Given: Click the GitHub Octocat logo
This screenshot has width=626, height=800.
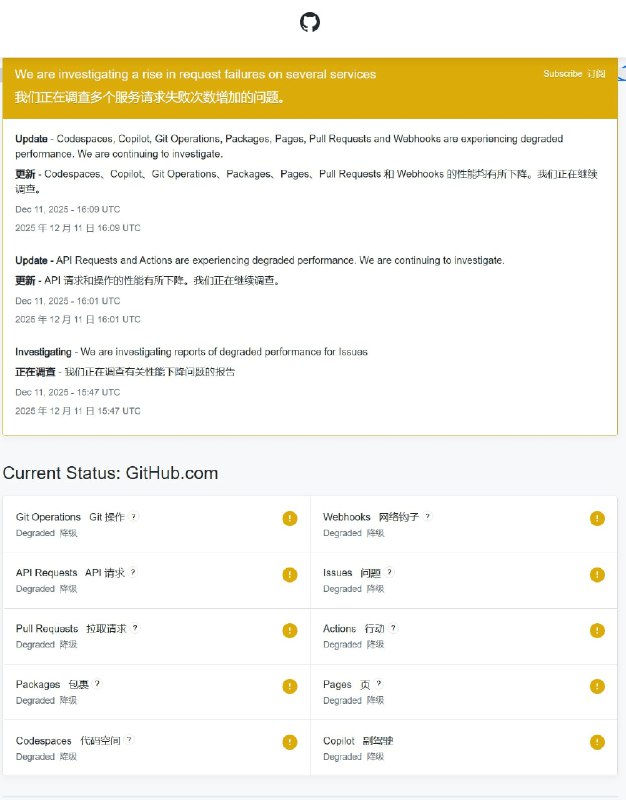Looking at the screenshot, I should tap(310, 22).
